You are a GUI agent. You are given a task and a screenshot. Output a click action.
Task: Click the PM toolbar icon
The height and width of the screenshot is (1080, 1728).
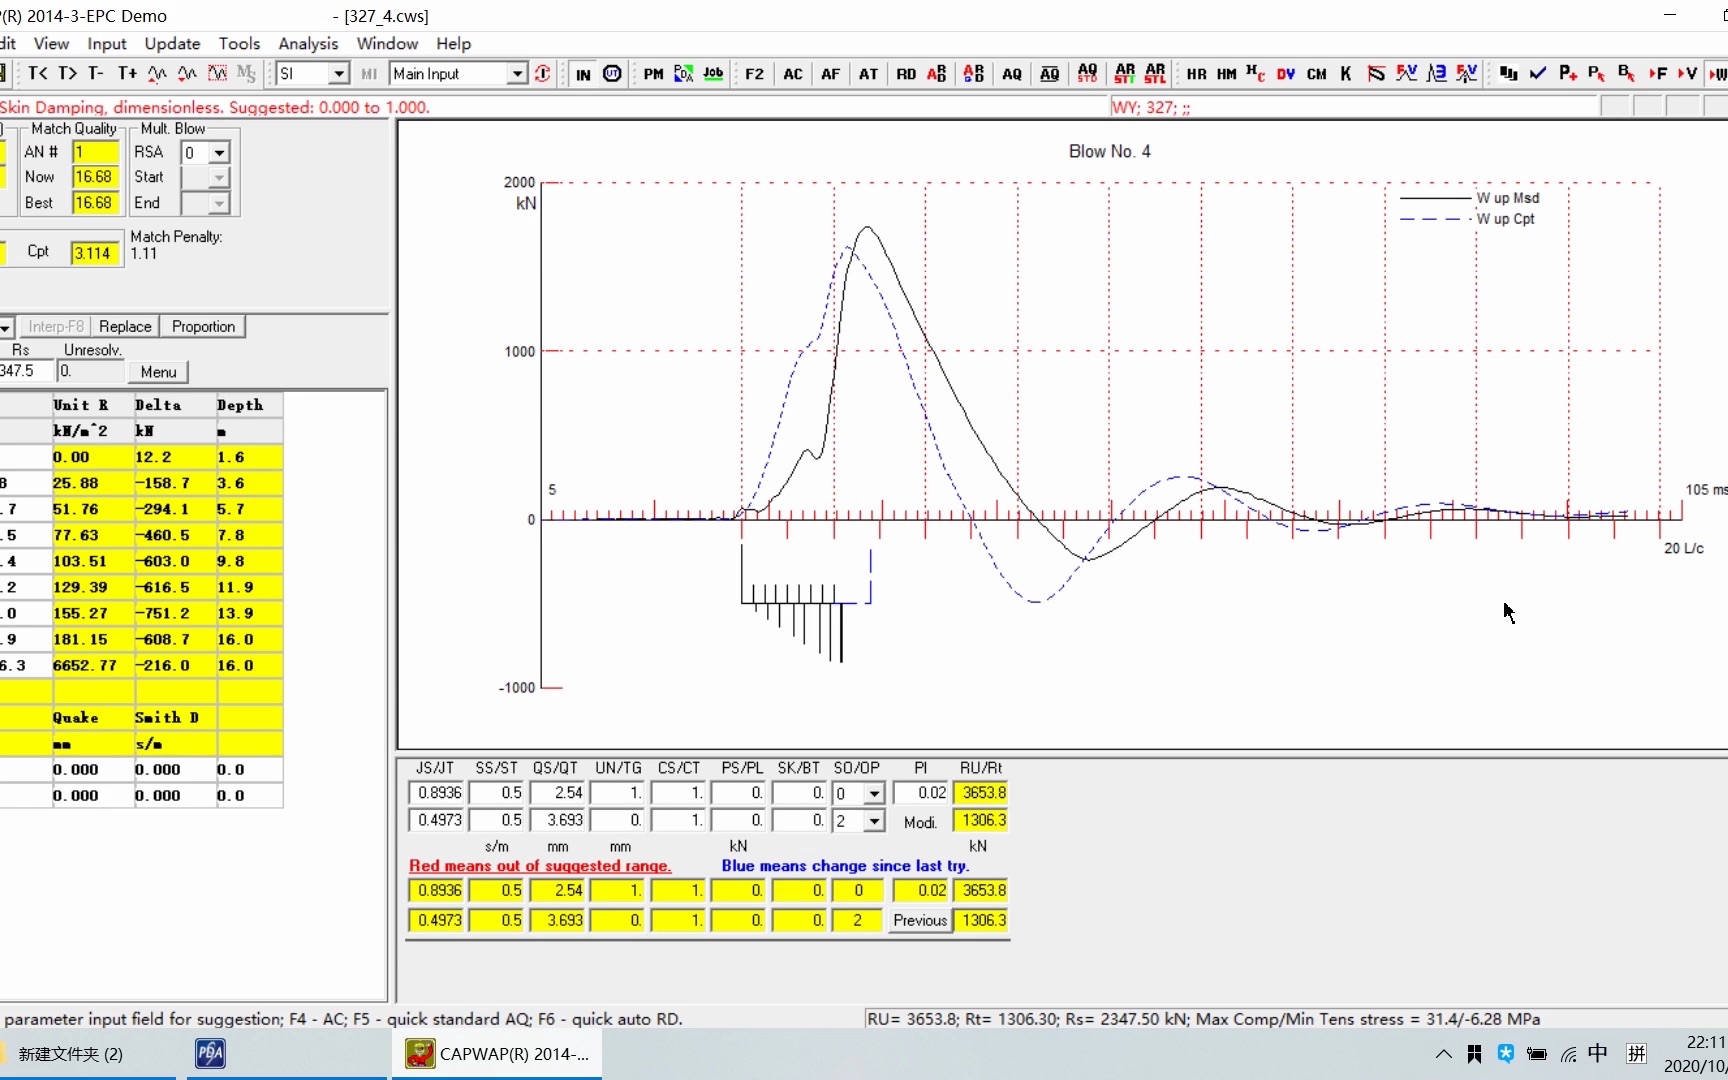point(653,74)
